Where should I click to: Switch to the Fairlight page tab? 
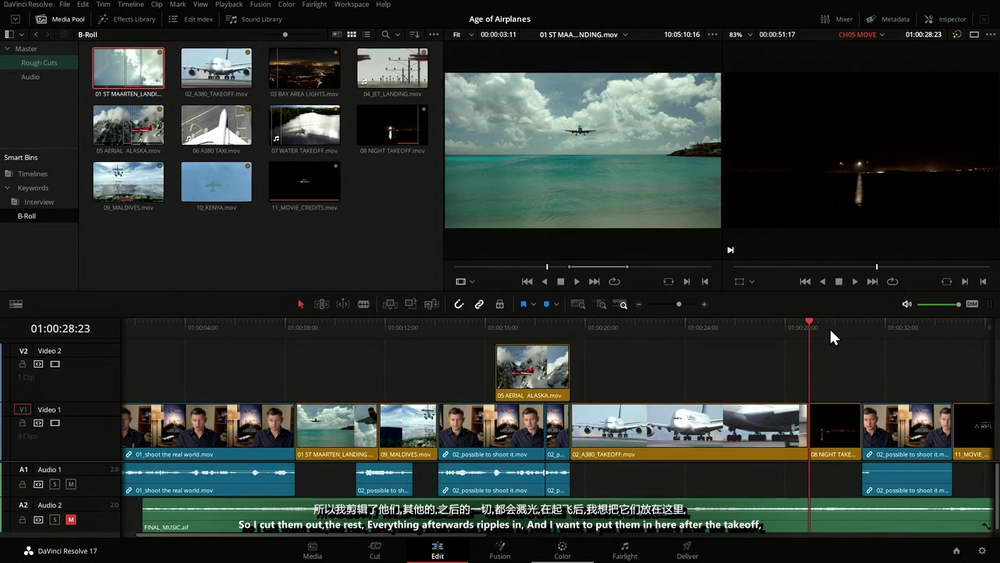coord(624,550)
